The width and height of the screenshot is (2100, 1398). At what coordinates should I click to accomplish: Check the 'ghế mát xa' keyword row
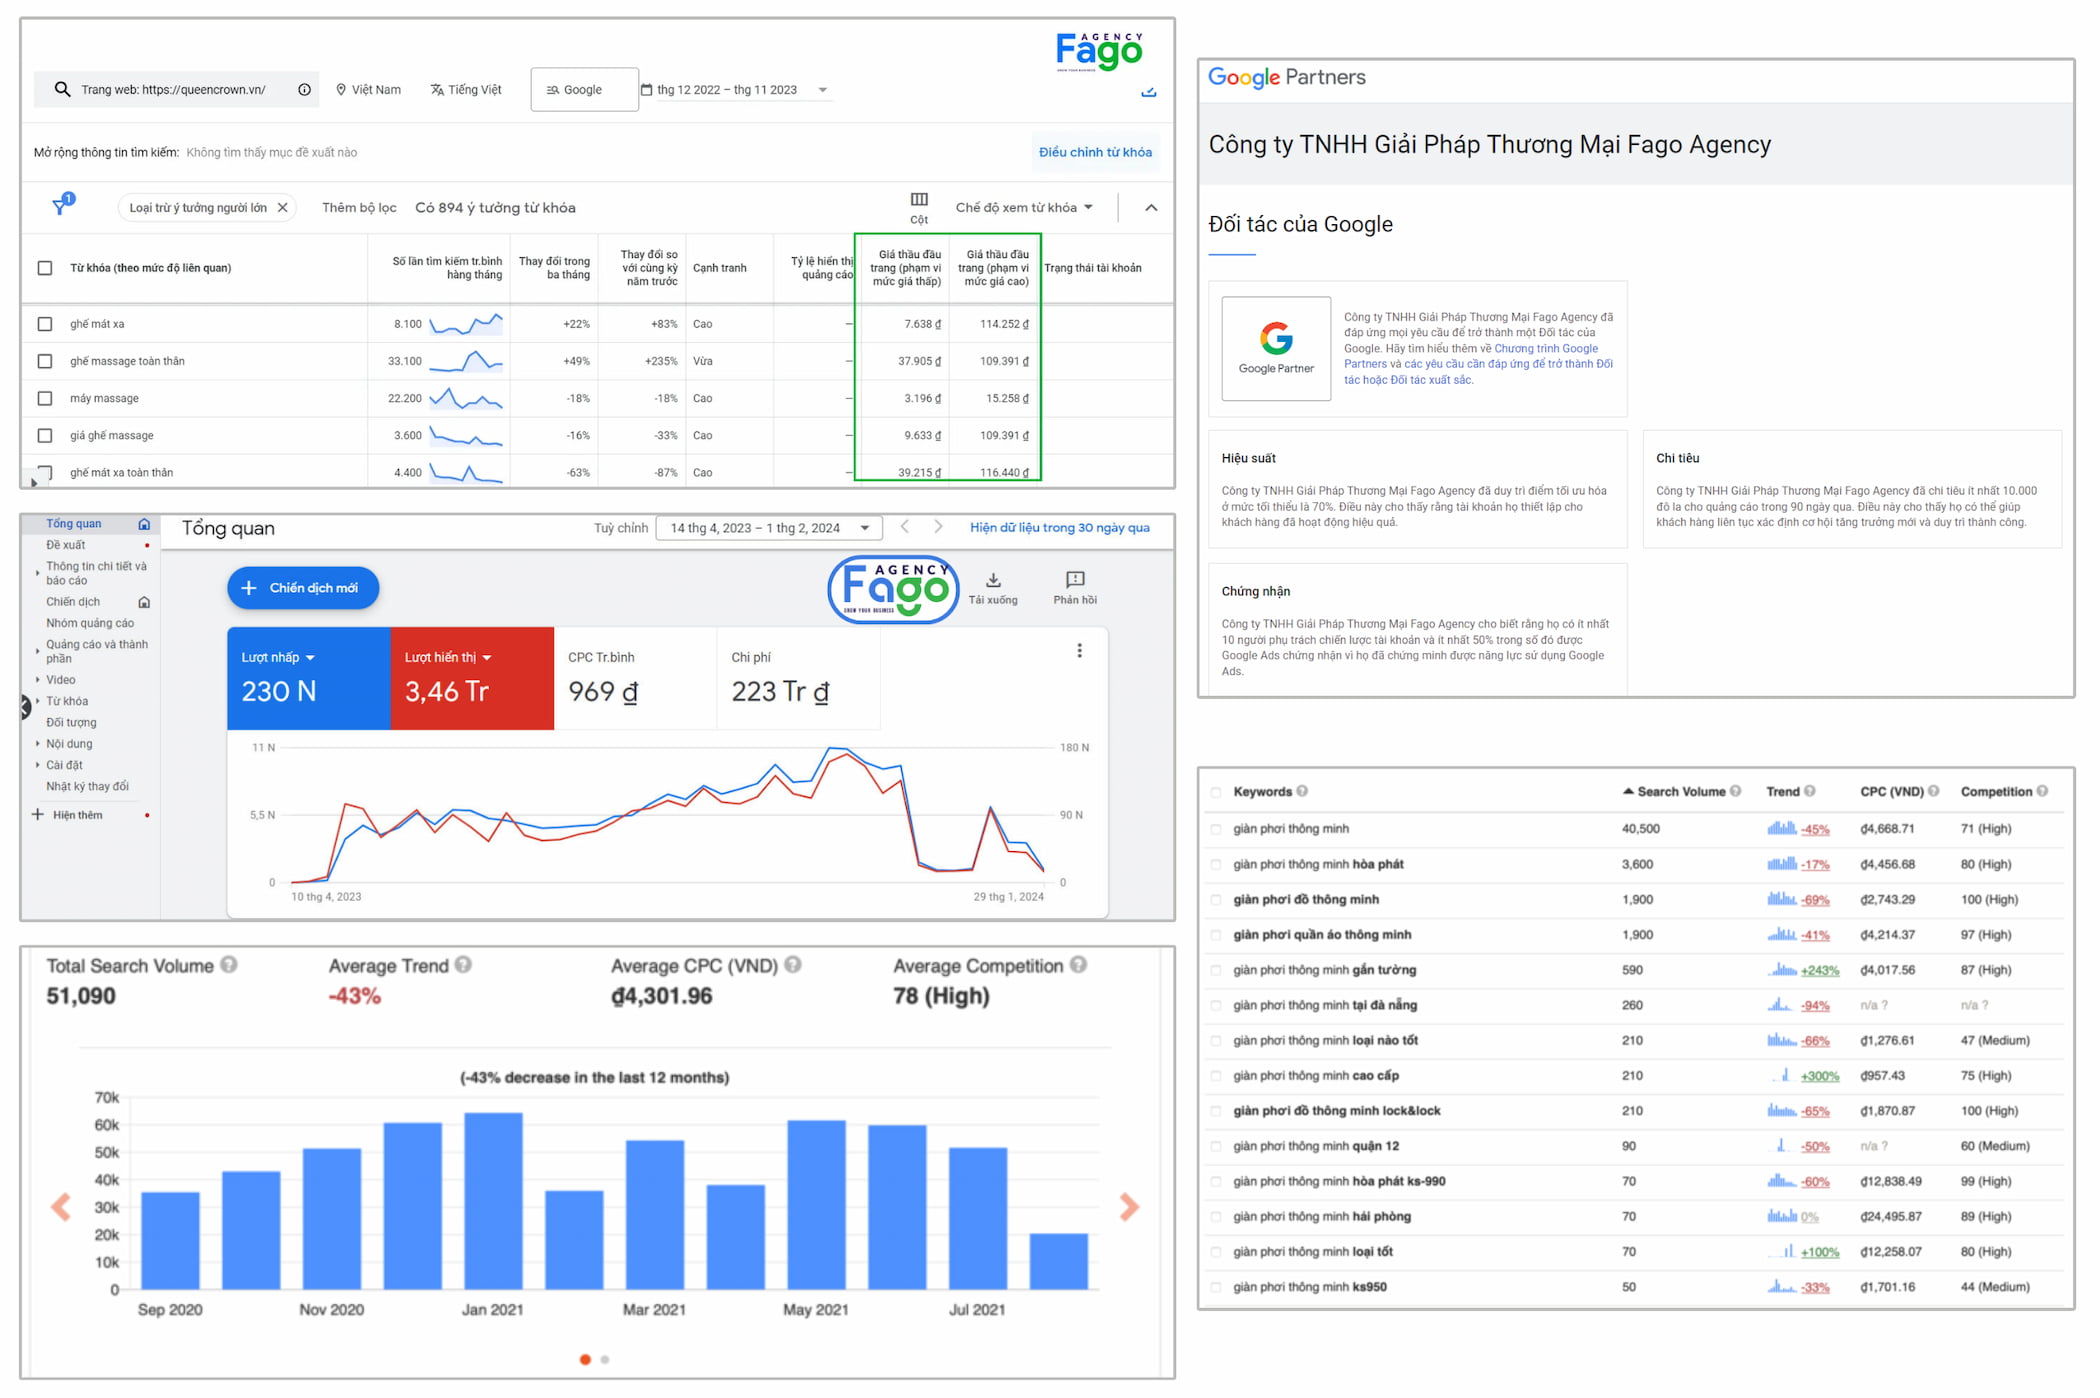tap(45, 324)
